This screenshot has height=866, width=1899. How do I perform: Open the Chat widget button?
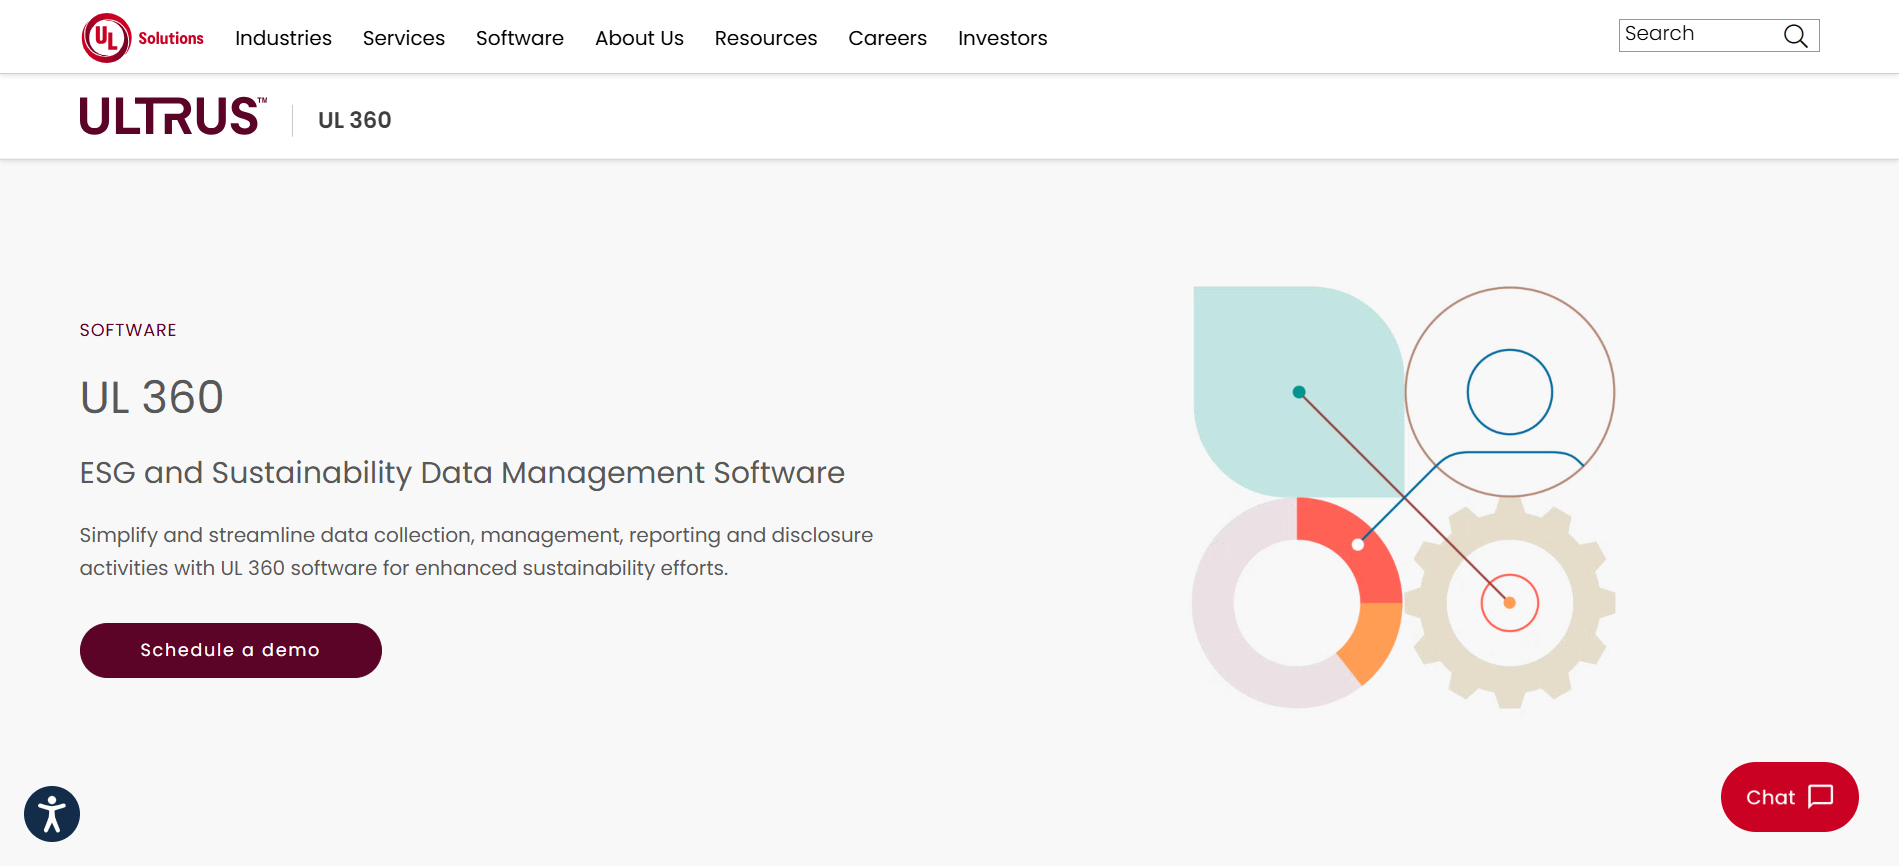[1790, 797]
